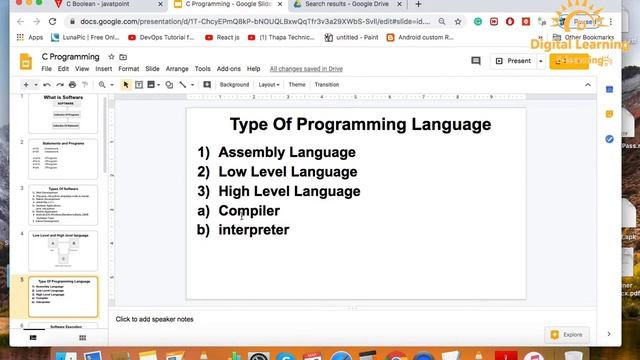Select slide 2 Statements and Programs thumbnail
This screenshot has height=360, width=640.
pos(63,159)
